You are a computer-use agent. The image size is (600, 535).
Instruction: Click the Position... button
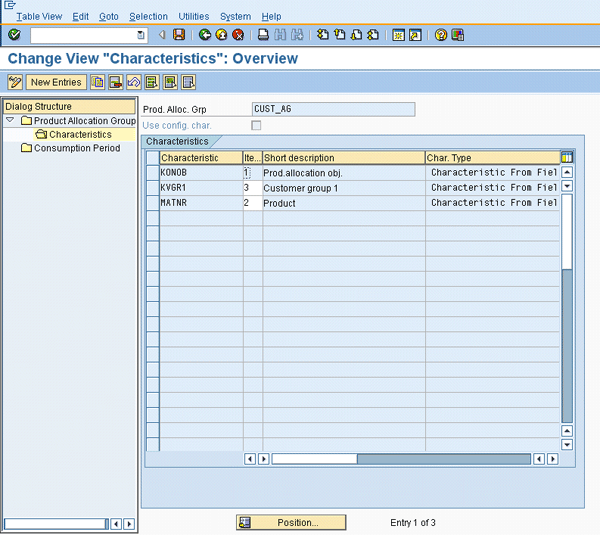coord(291,523)
